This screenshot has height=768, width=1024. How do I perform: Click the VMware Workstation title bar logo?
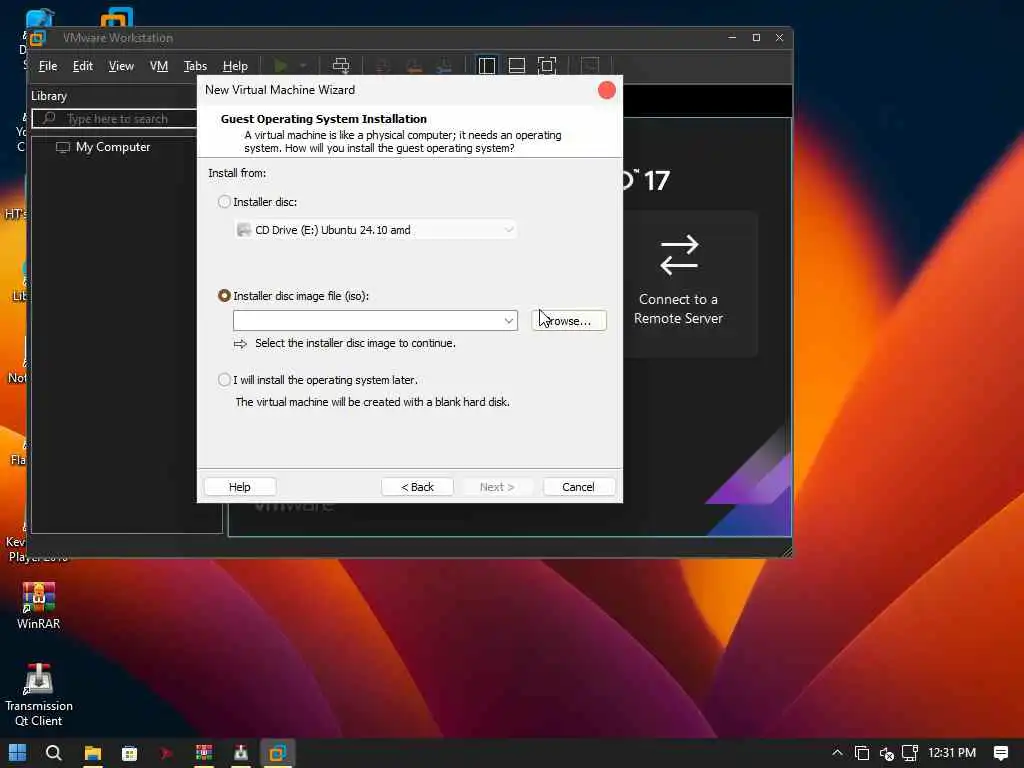point(38,38)
